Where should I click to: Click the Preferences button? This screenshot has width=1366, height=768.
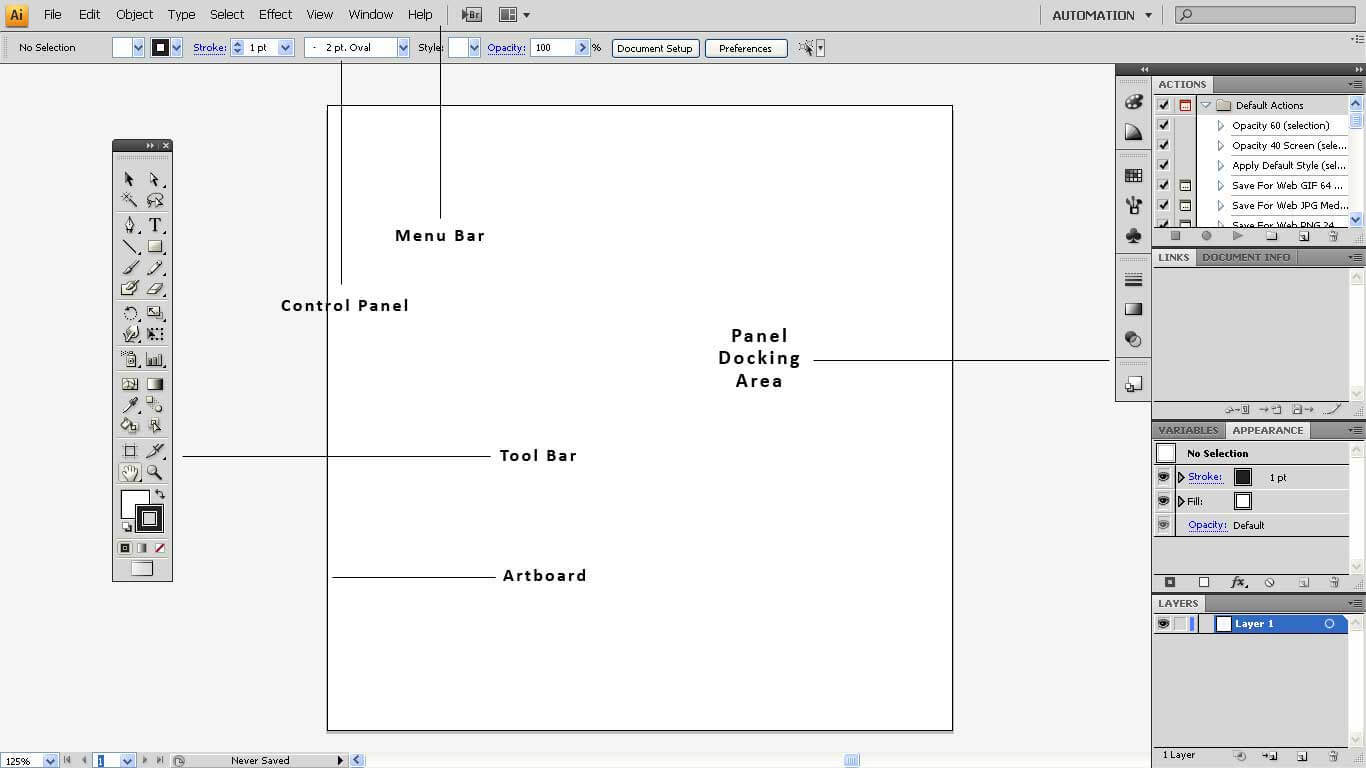point(745,48)
